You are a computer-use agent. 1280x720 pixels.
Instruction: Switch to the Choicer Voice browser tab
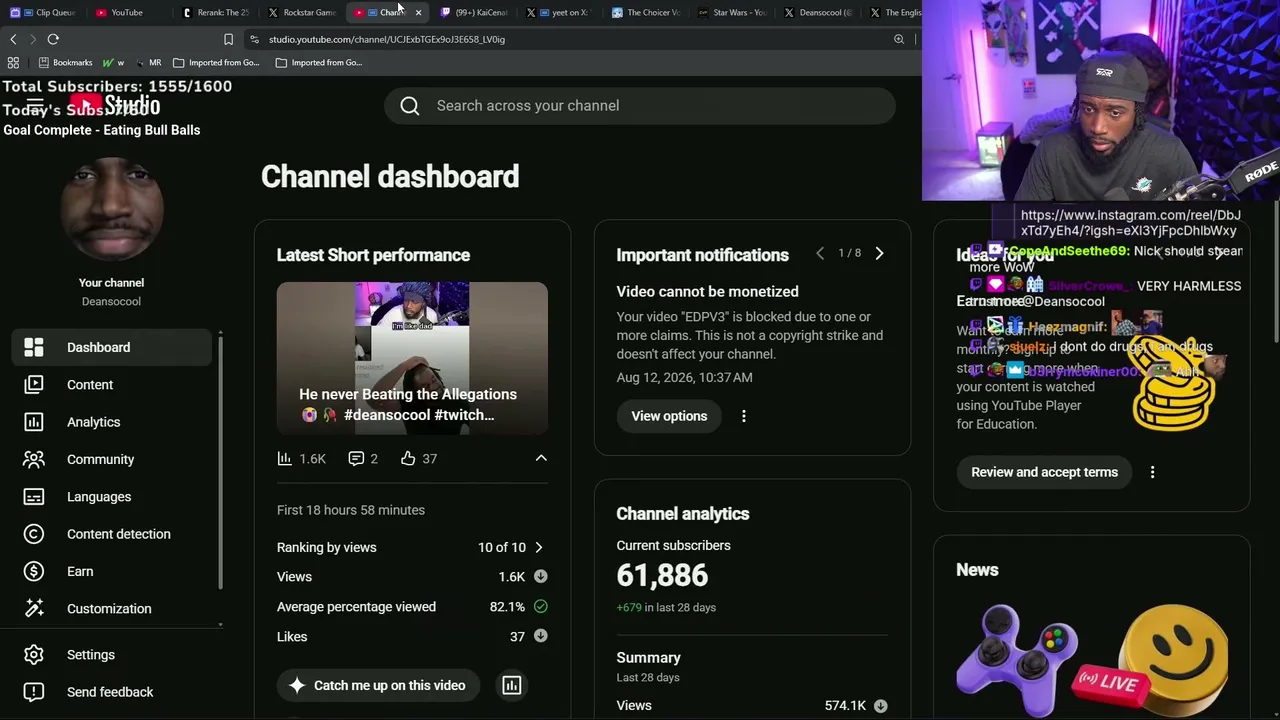tap(647, 13)
